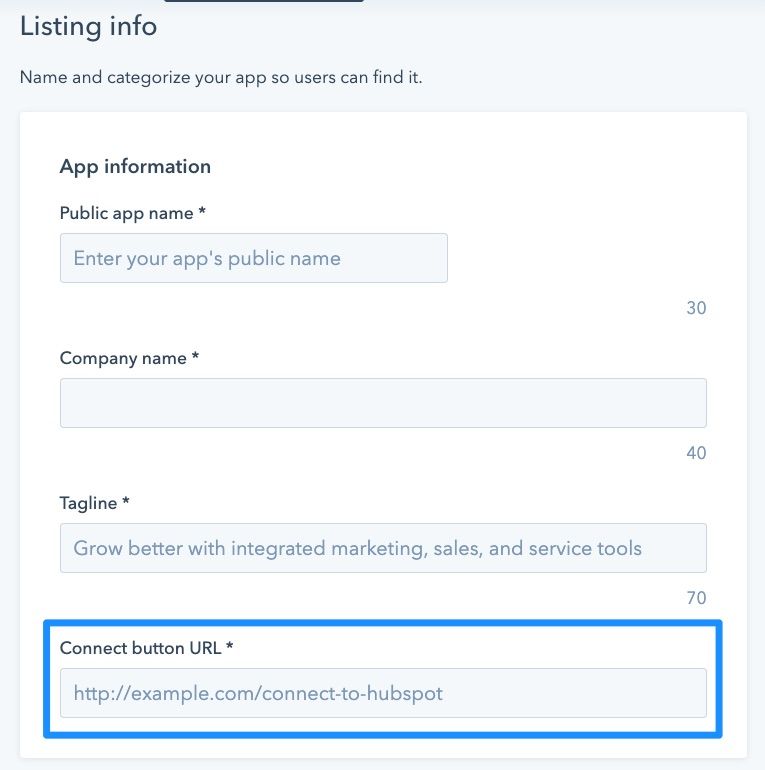The image size is (765, 770).
Task: Click the asterisk next to Connect button URL
Action: (229, 645)
